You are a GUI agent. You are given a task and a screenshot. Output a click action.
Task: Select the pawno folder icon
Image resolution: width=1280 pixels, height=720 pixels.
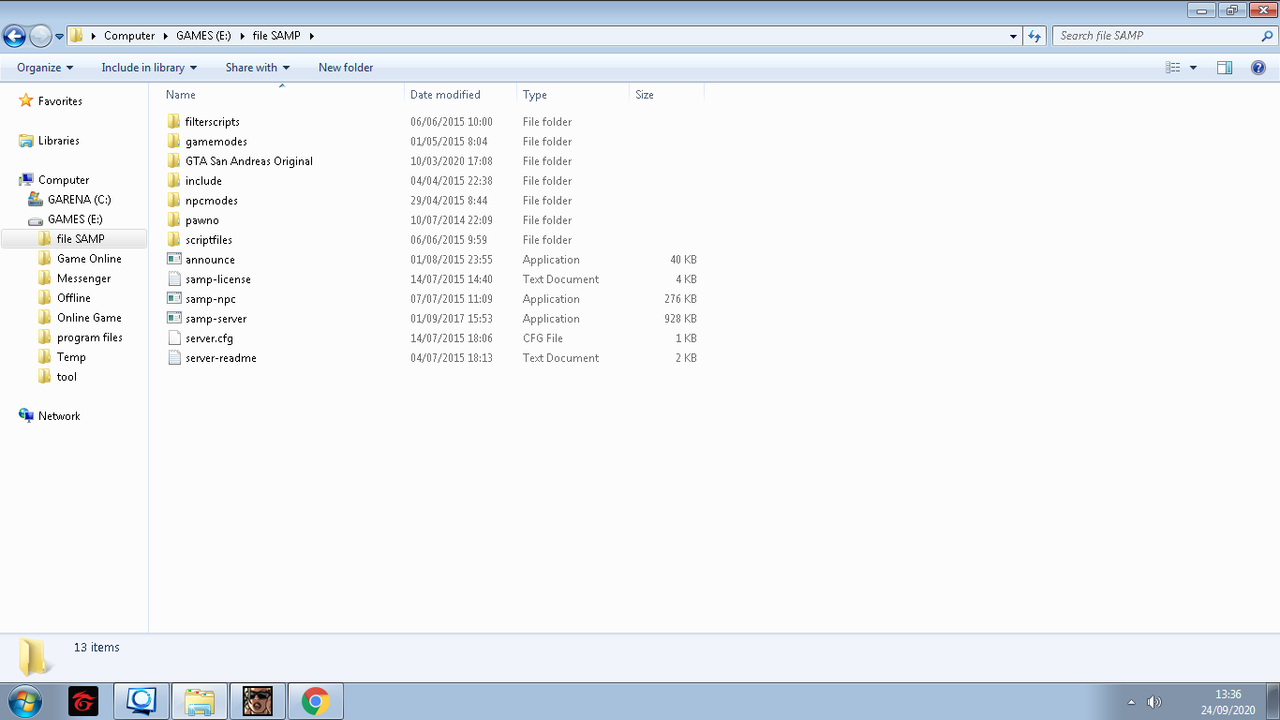174,220
